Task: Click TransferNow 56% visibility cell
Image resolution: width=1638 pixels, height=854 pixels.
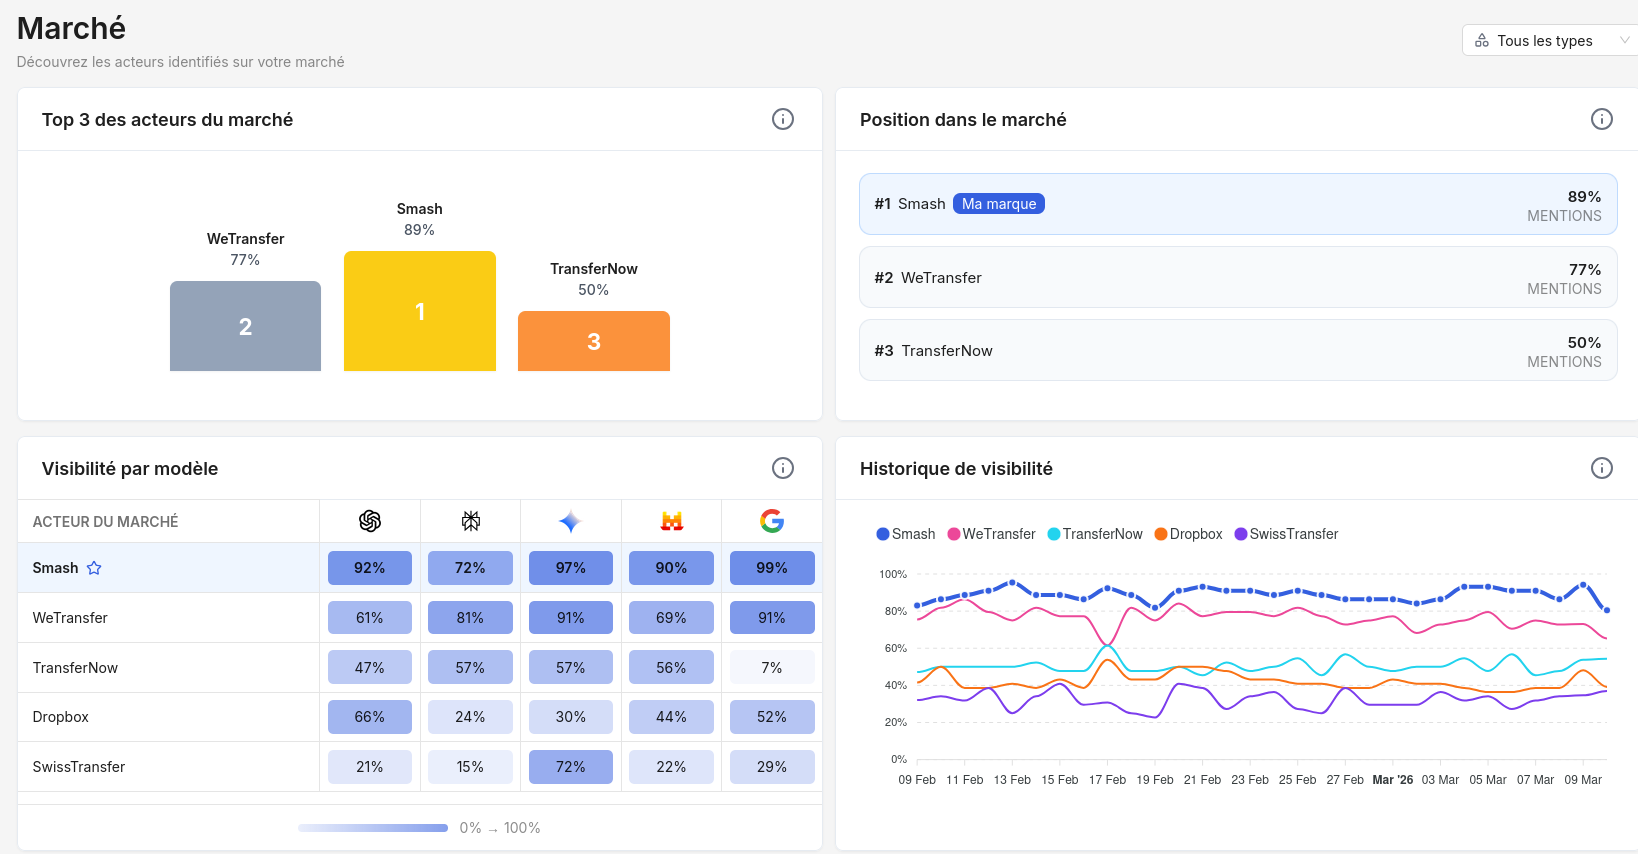Action: 671,667
